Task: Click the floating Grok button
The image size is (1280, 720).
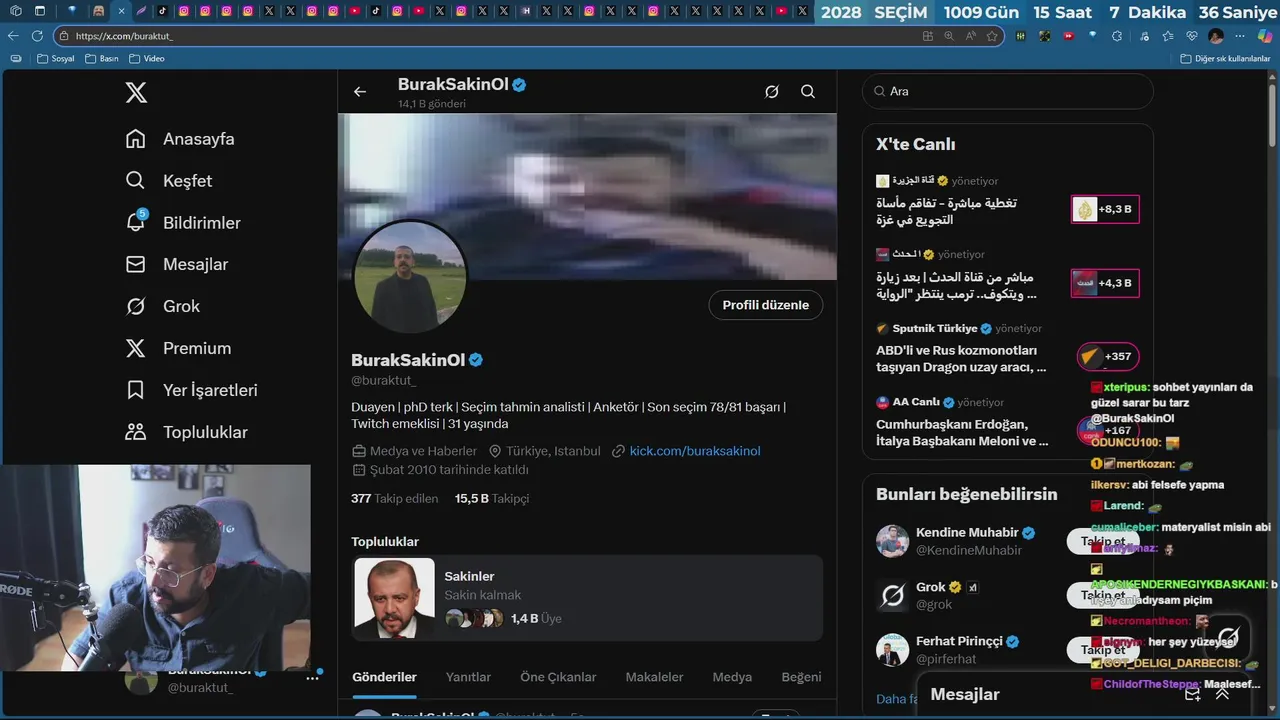Action: (x=1228, y=636)
